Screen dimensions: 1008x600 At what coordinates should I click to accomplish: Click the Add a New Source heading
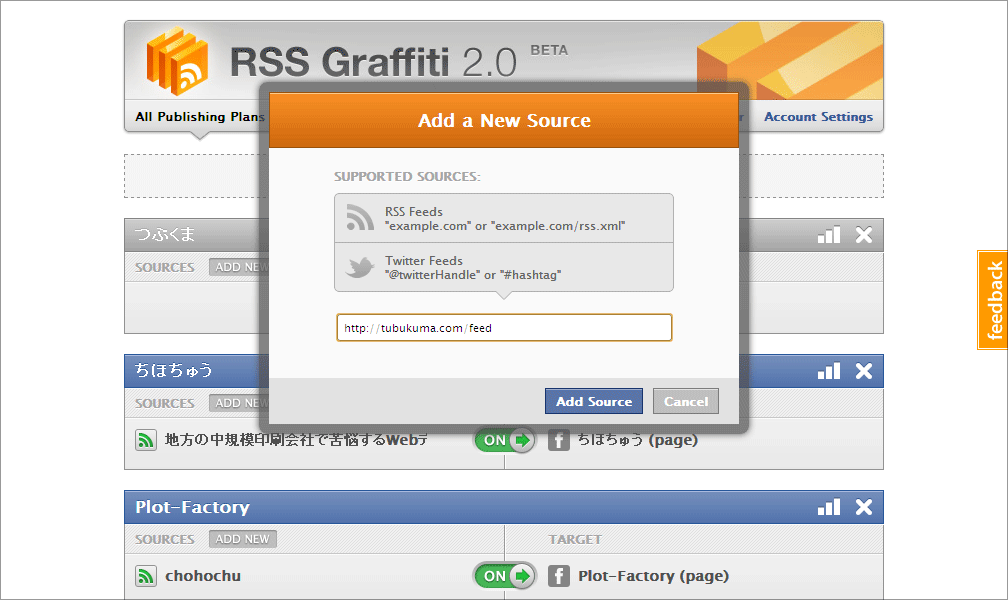(504, 120)
